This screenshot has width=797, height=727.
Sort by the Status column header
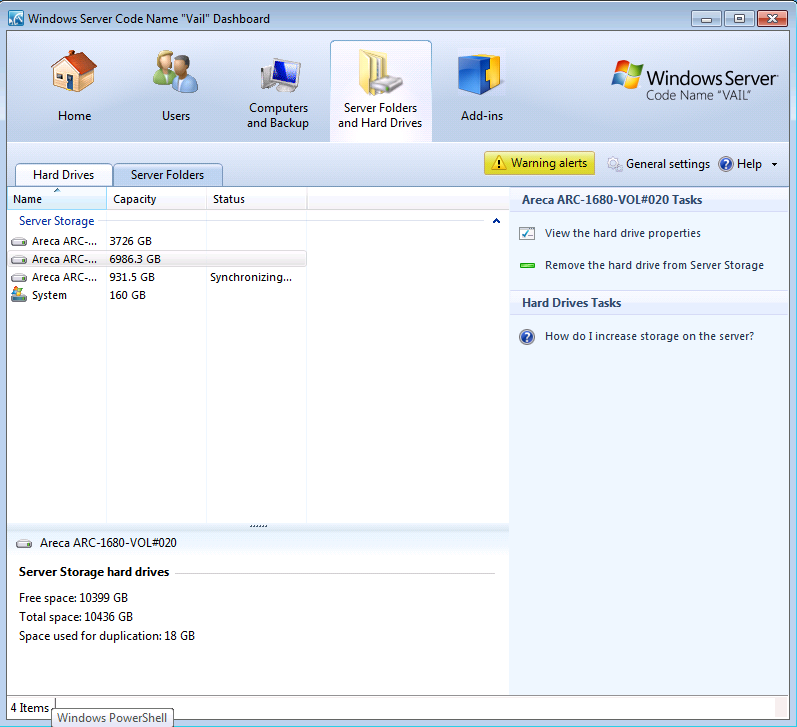point(256,199)
